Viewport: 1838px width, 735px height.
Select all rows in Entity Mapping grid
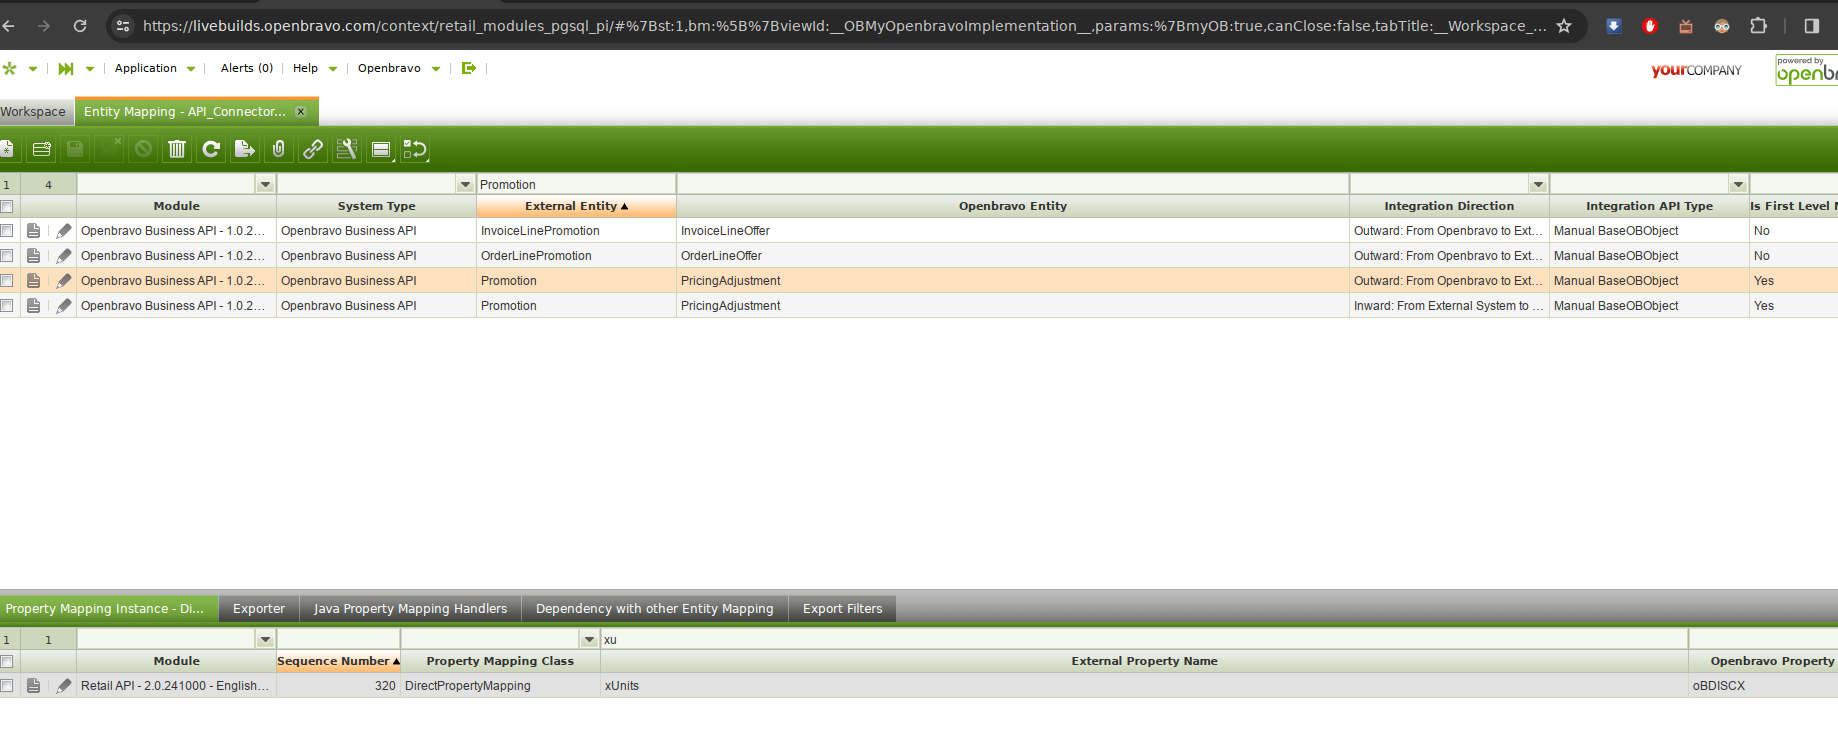click(7, 207)
